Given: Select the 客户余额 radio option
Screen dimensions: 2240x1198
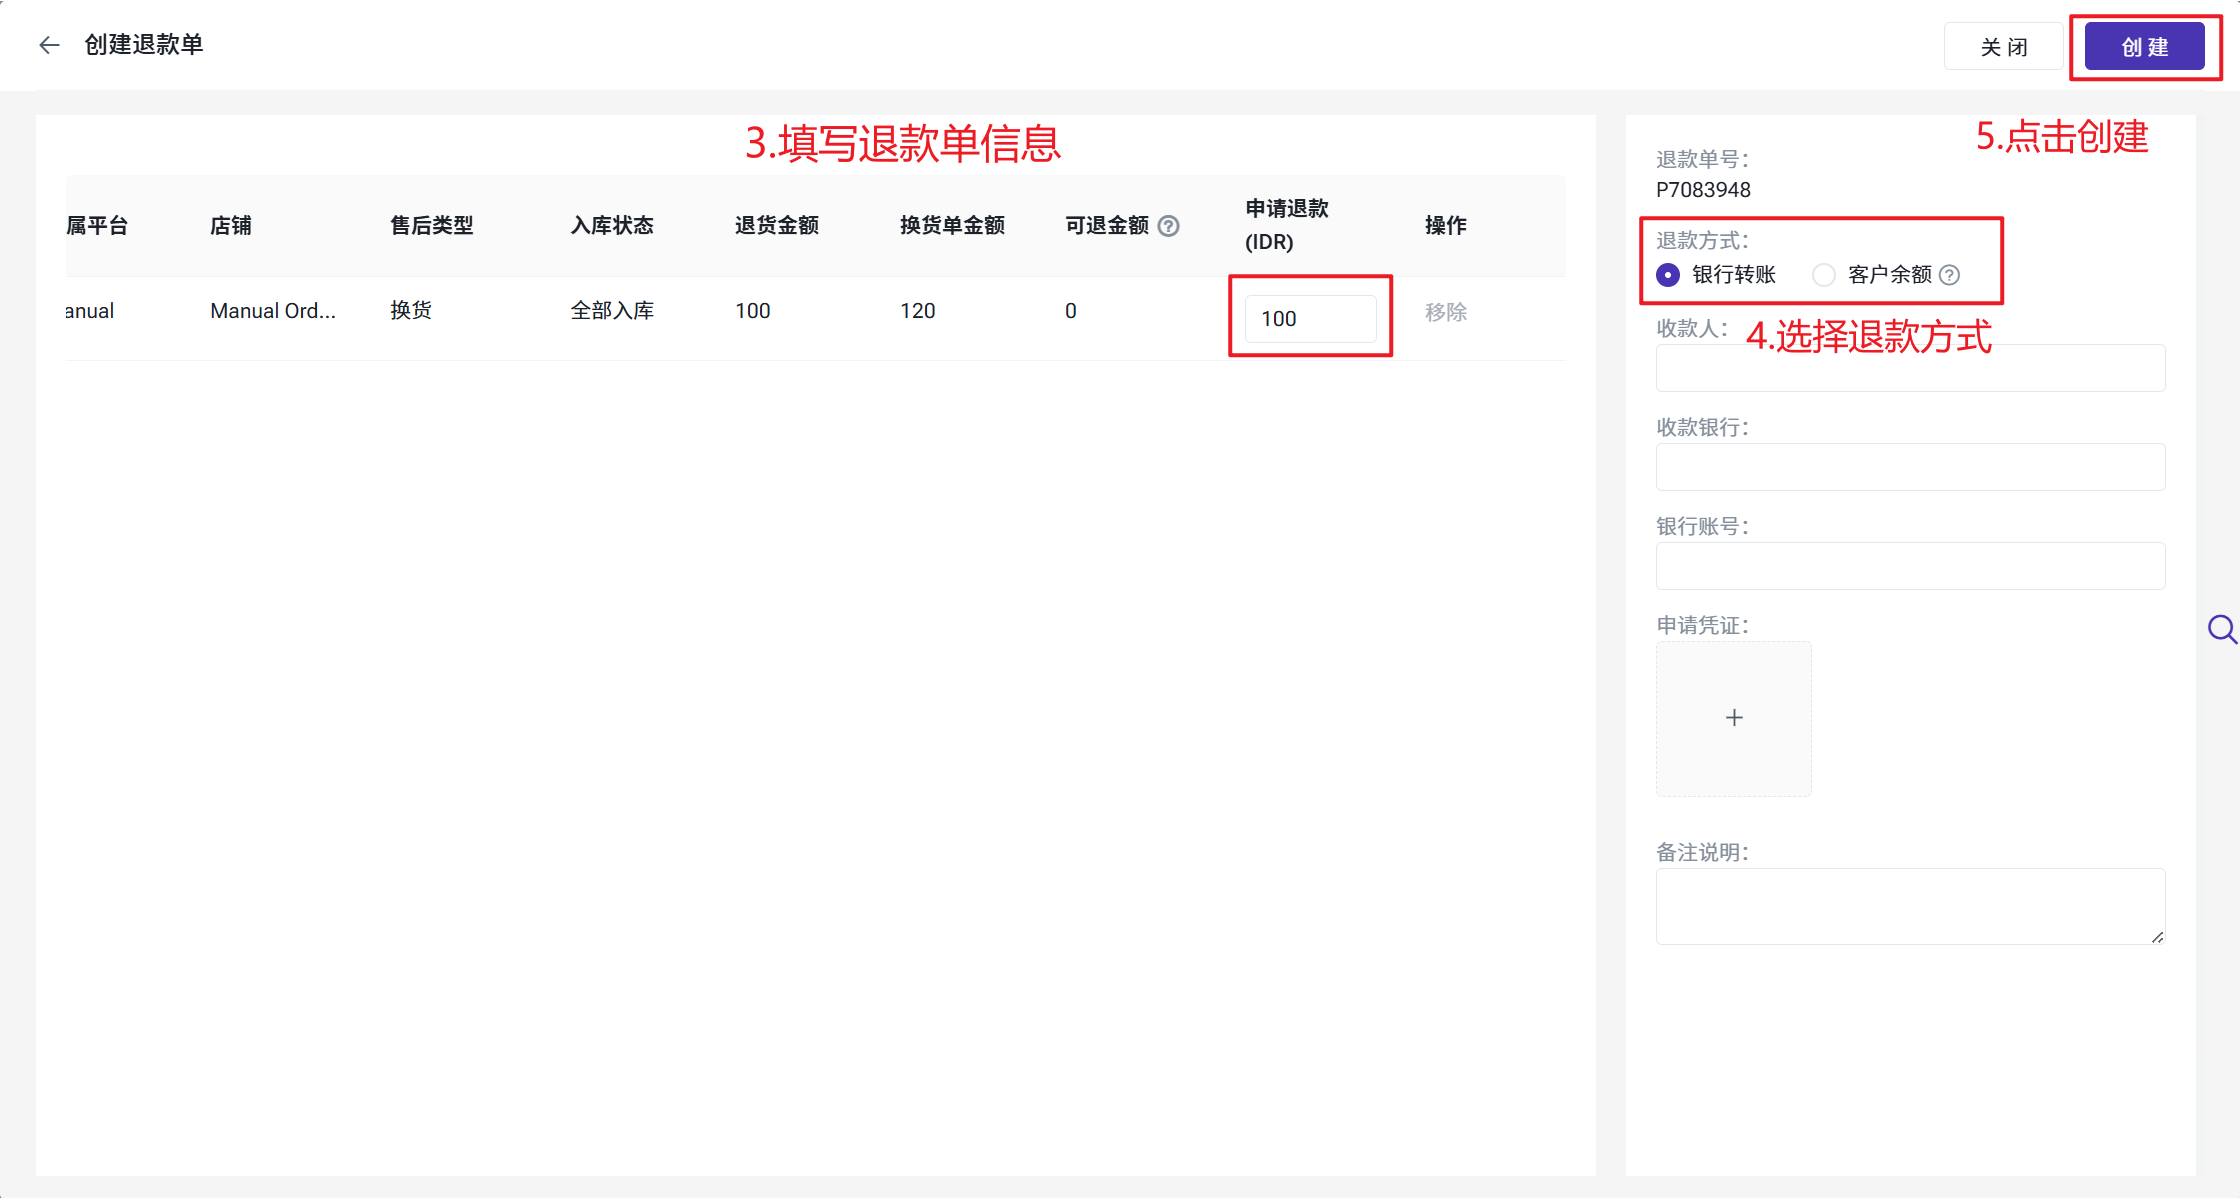Looking at the screenshot, I should click(x=1824, y=275).
